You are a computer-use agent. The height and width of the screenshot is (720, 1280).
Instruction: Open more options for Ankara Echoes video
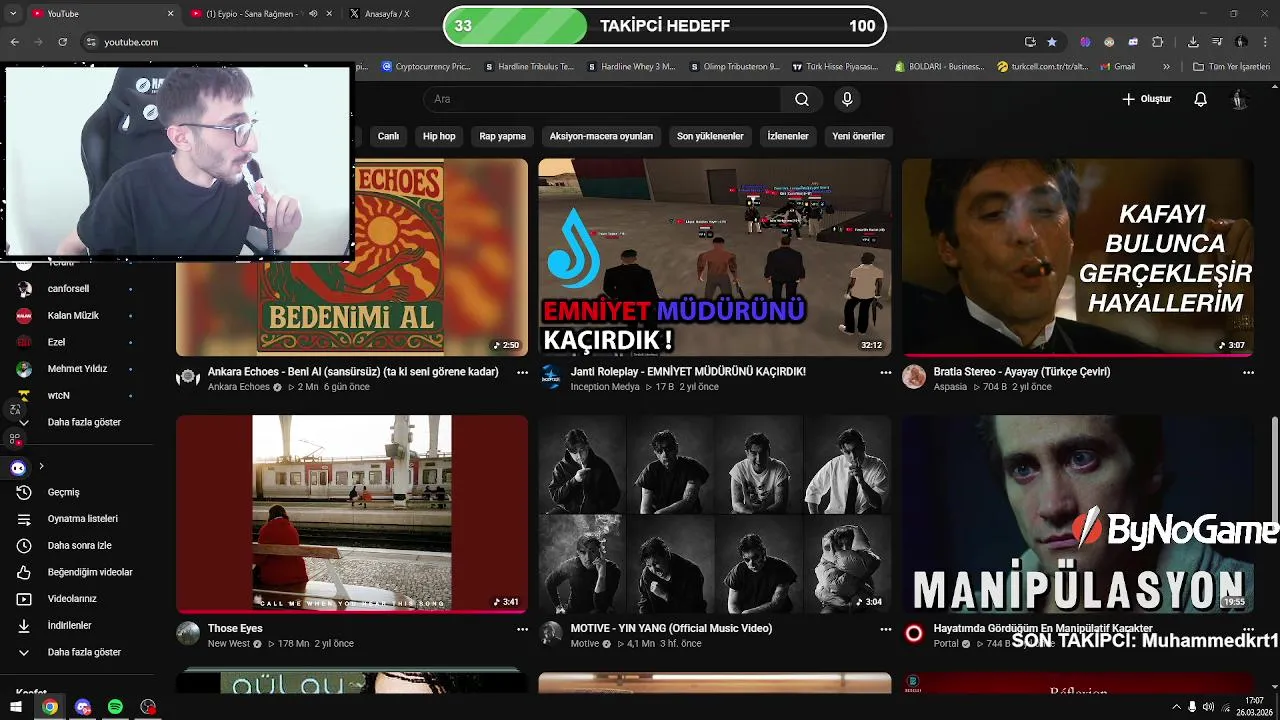[x=522, y=372]
